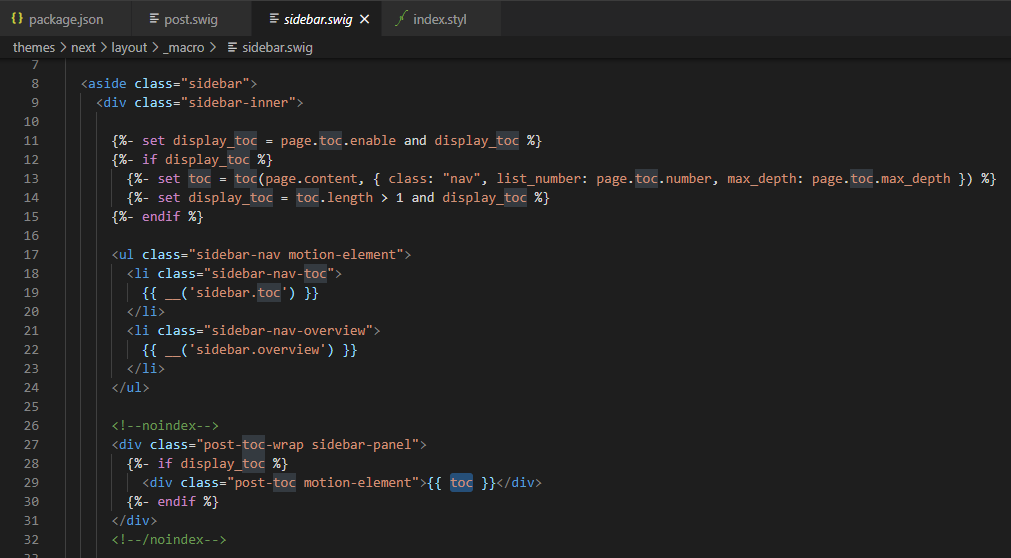Place cursor on highlighted toc in line 29
1011x558 pixels.
(x=461, y=482)
